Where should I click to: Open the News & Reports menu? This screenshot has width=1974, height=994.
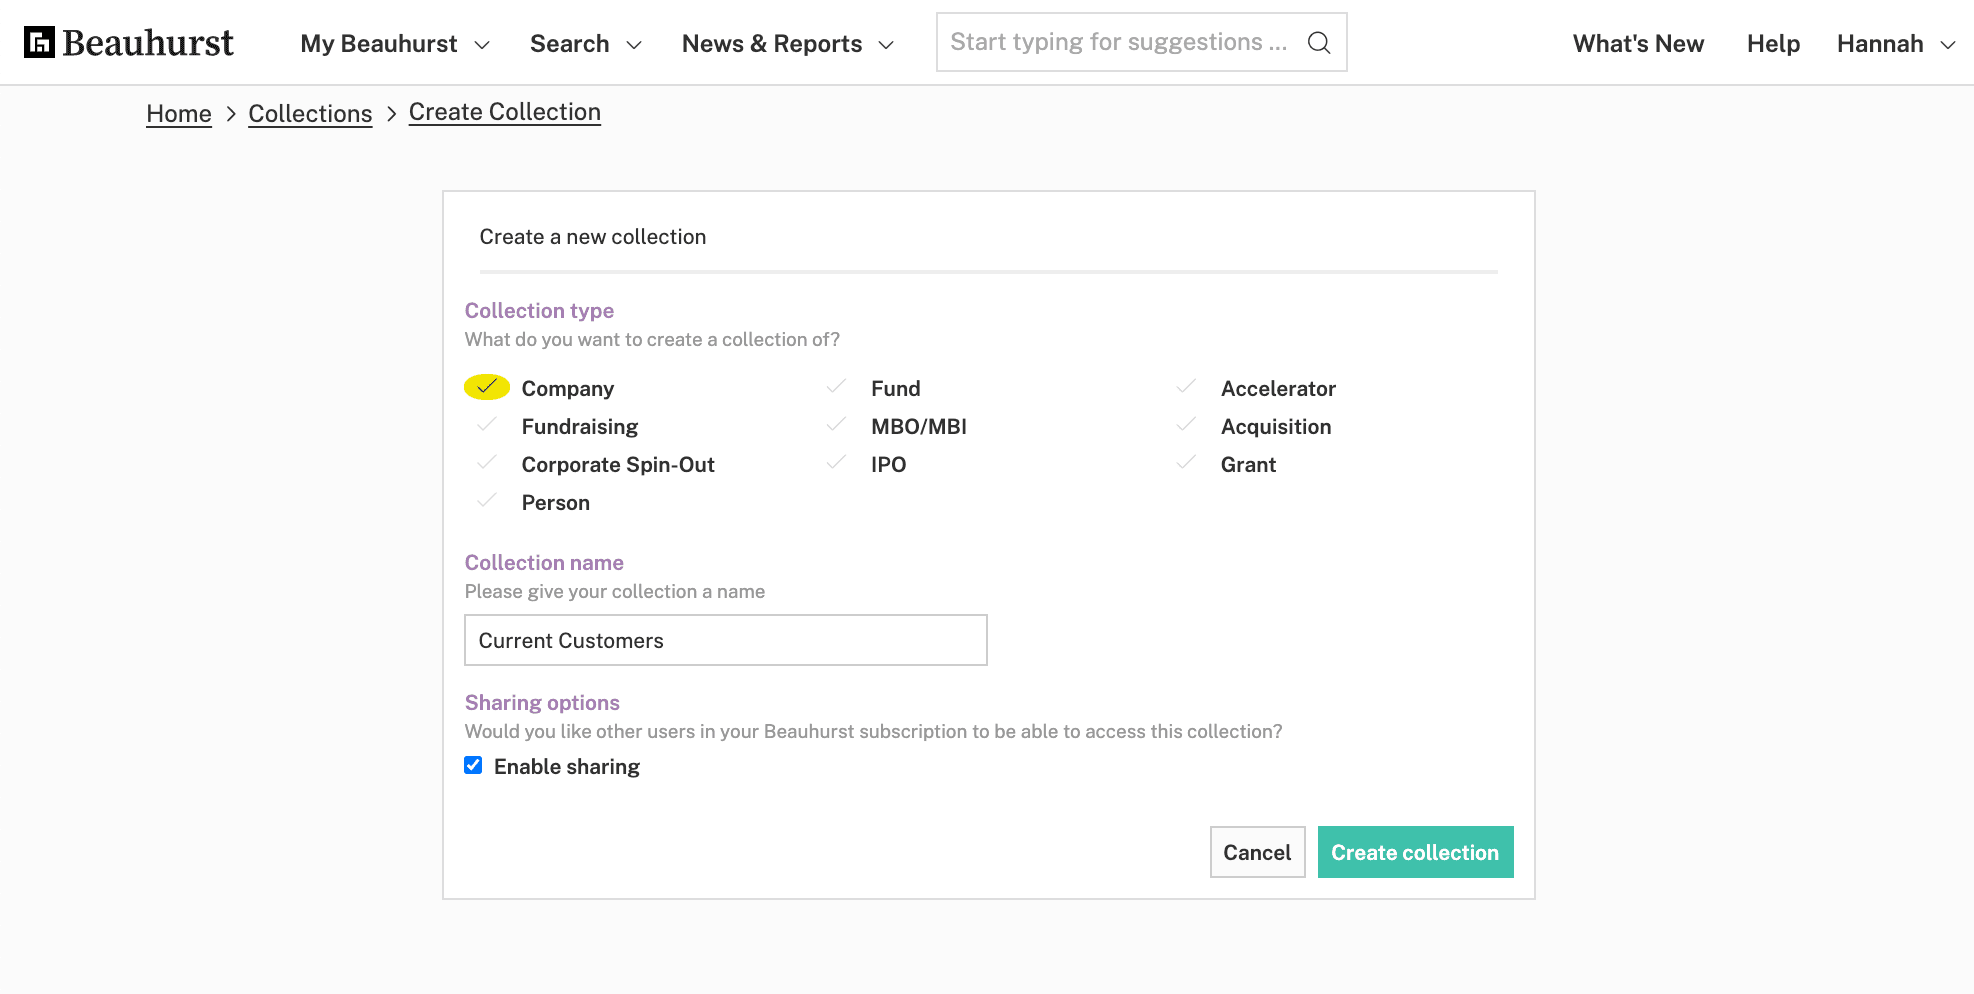788,44
